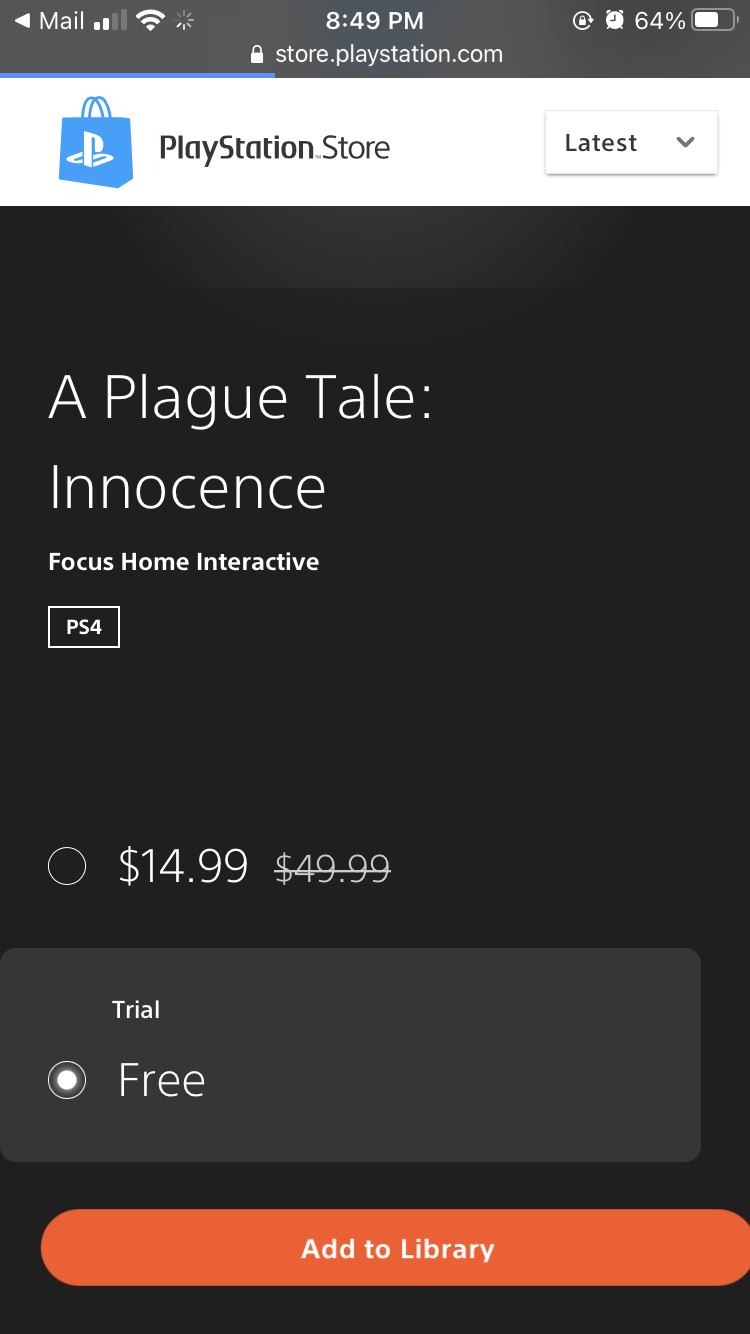Tap the Wi-Fi signal icon
750x1334 pixels.
click(x=150, y=20)
